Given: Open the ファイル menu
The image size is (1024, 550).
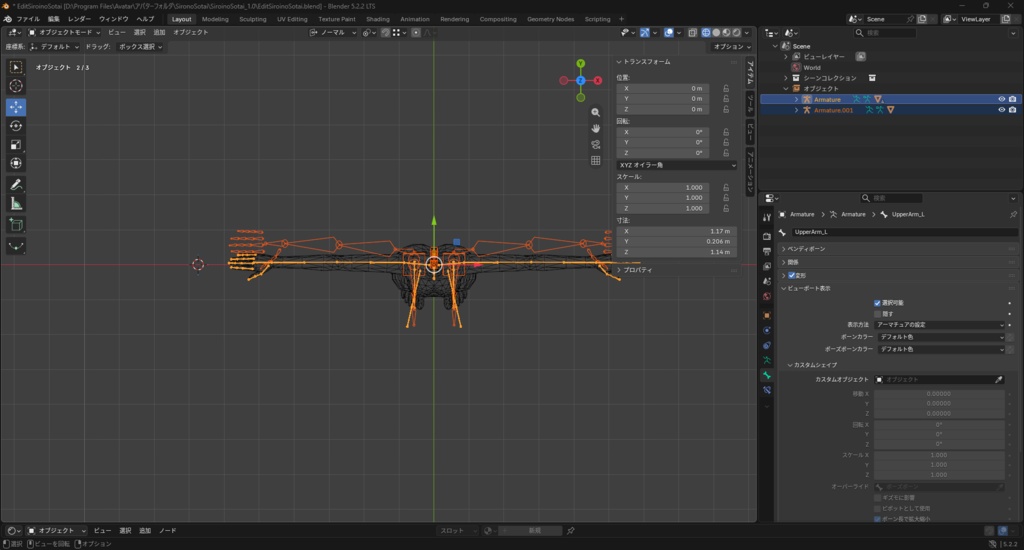Looking at the screenshot, I should [28, 19].
